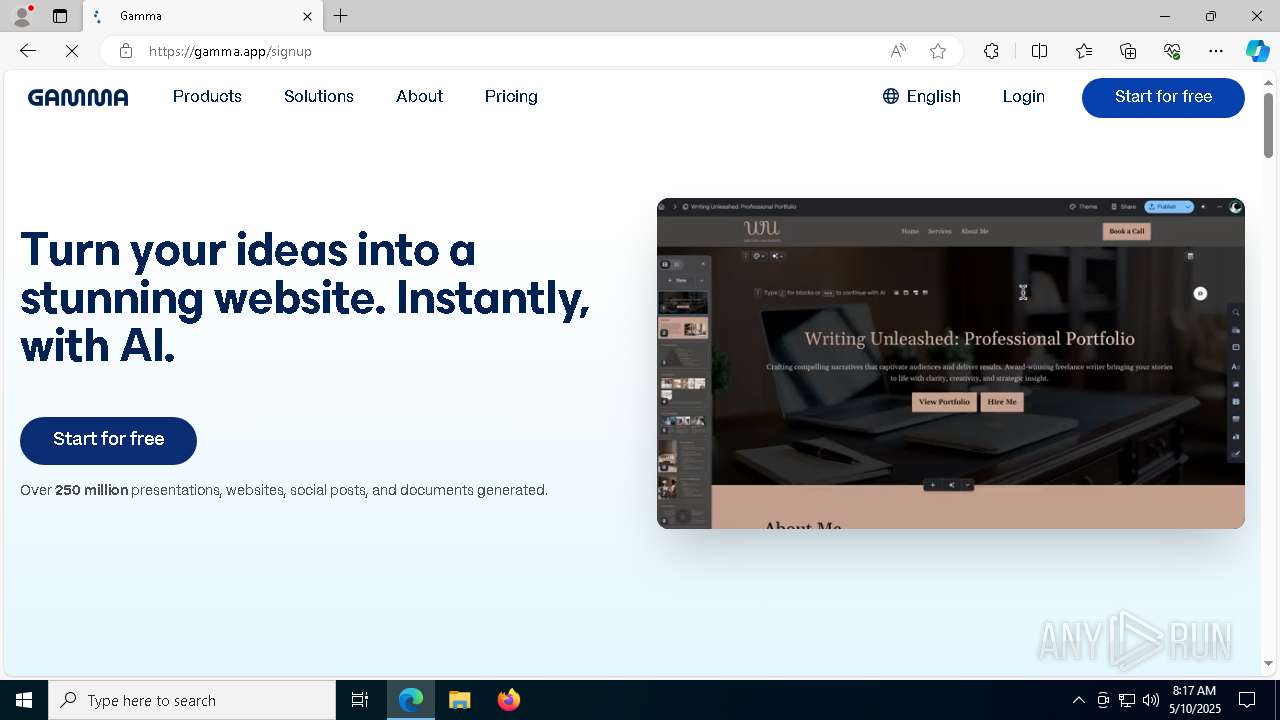
Task: Click Hire Me in preview
Action: (x=1002, y=402)
